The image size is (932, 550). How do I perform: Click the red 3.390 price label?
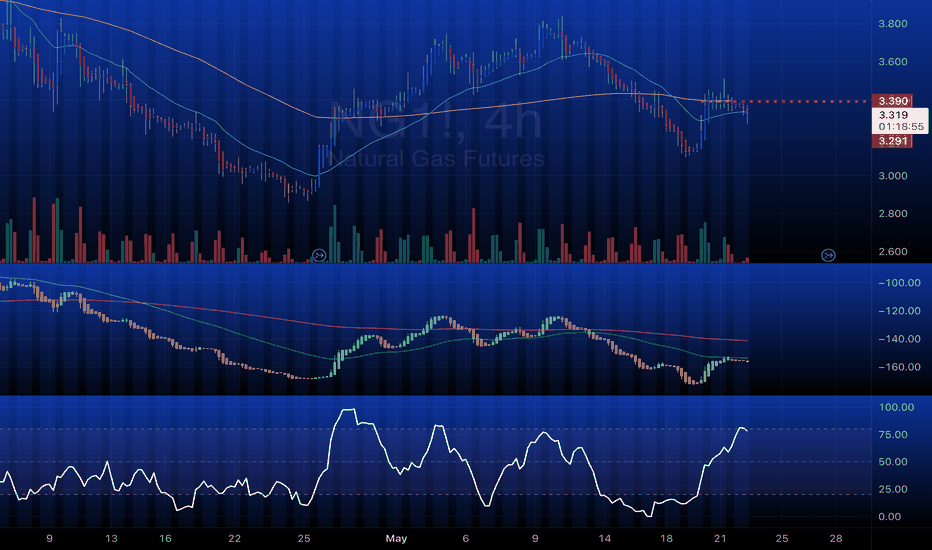tap(892, 100)
